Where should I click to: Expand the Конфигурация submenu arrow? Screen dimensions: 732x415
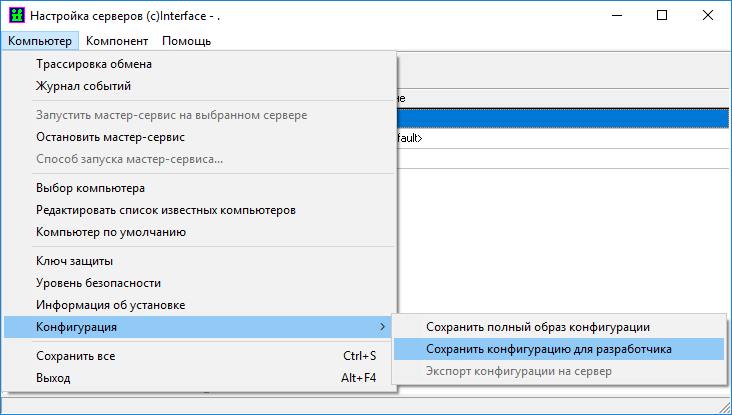[x=382, y=327]
